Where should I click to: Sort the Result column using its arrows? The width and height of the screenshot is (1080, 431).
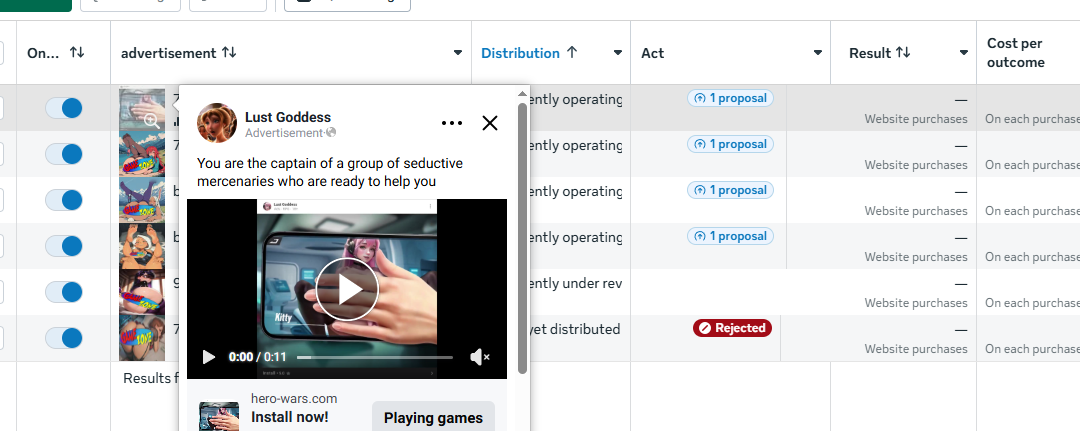pos(902,53)
